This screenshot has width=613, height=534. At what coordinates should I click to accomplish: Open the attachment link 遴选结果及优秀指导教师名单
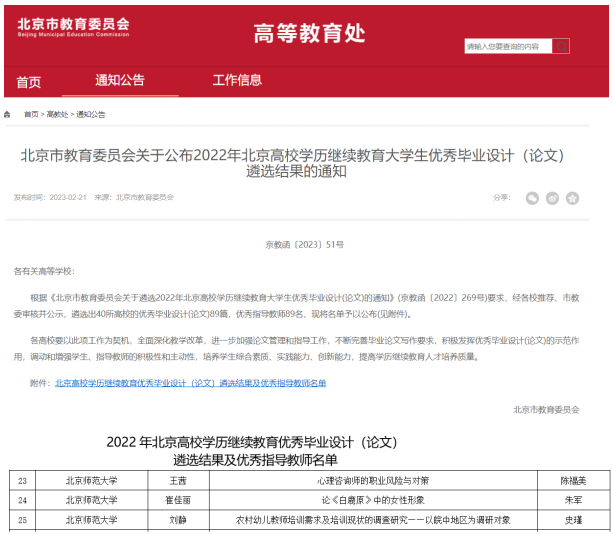point(191,383)
